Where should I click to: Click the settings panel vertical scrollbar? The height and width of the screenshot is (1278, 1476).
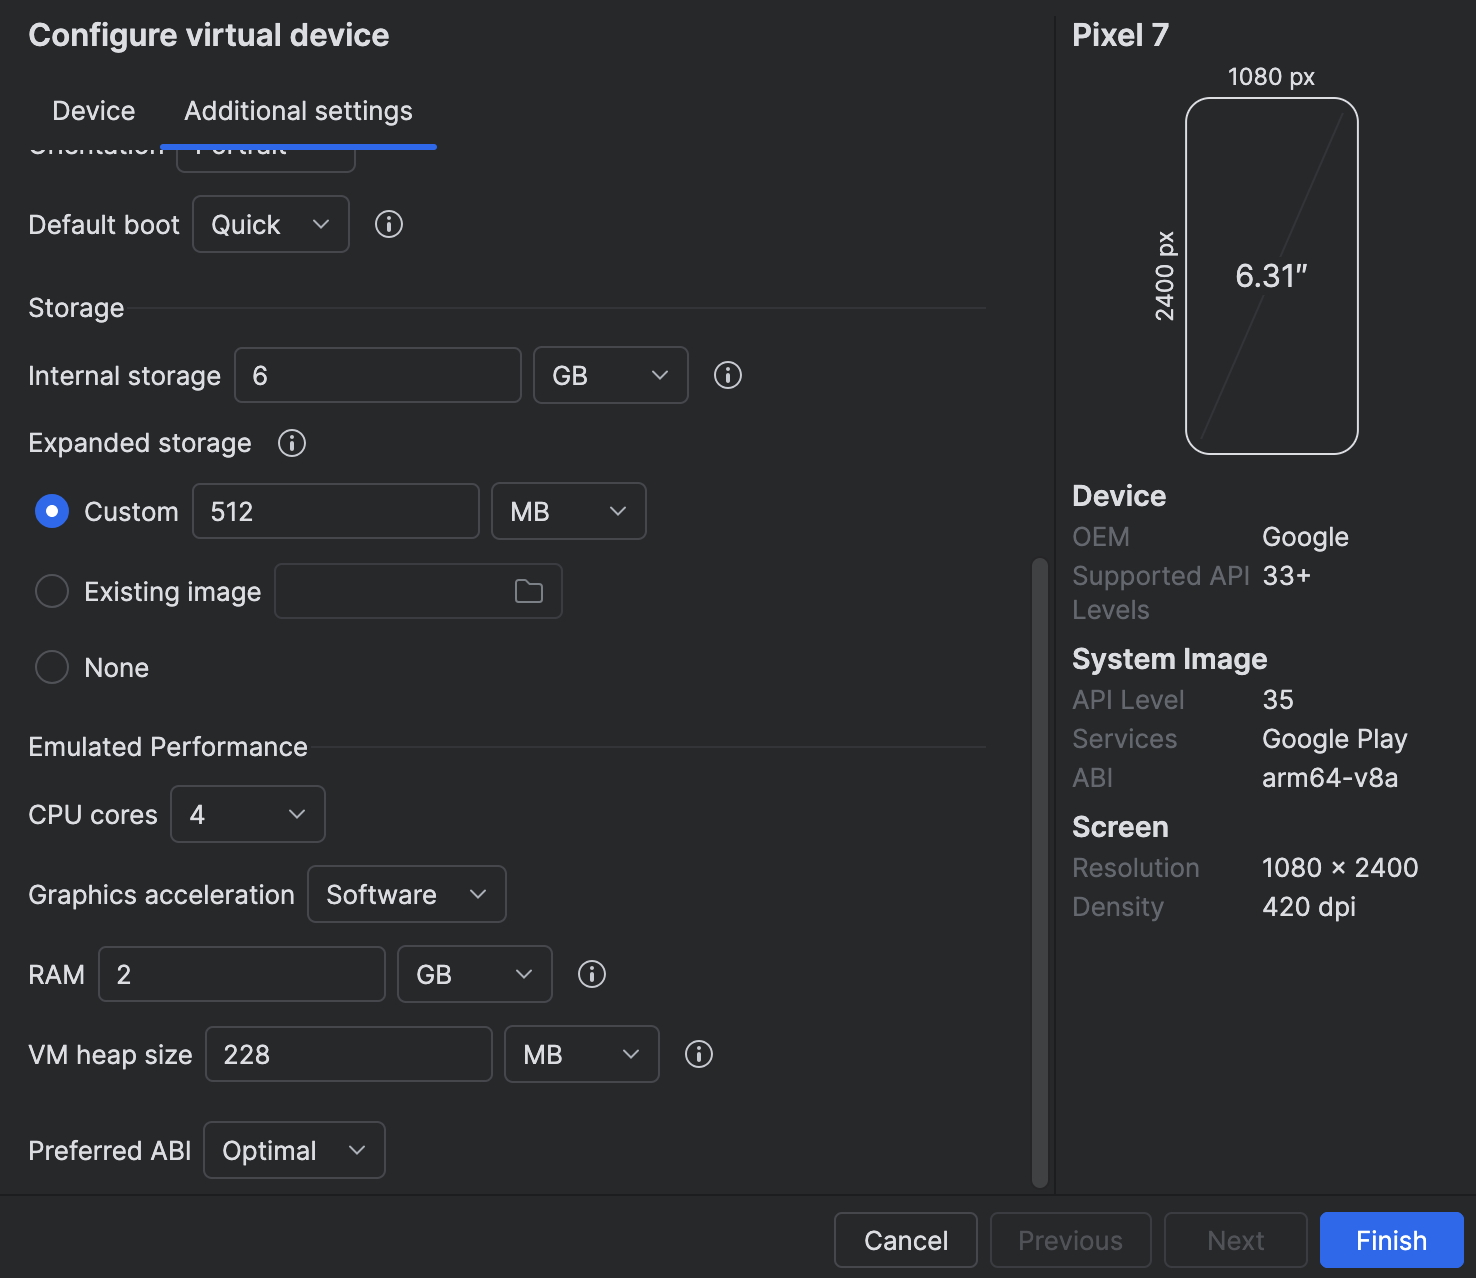[1040, 872]
